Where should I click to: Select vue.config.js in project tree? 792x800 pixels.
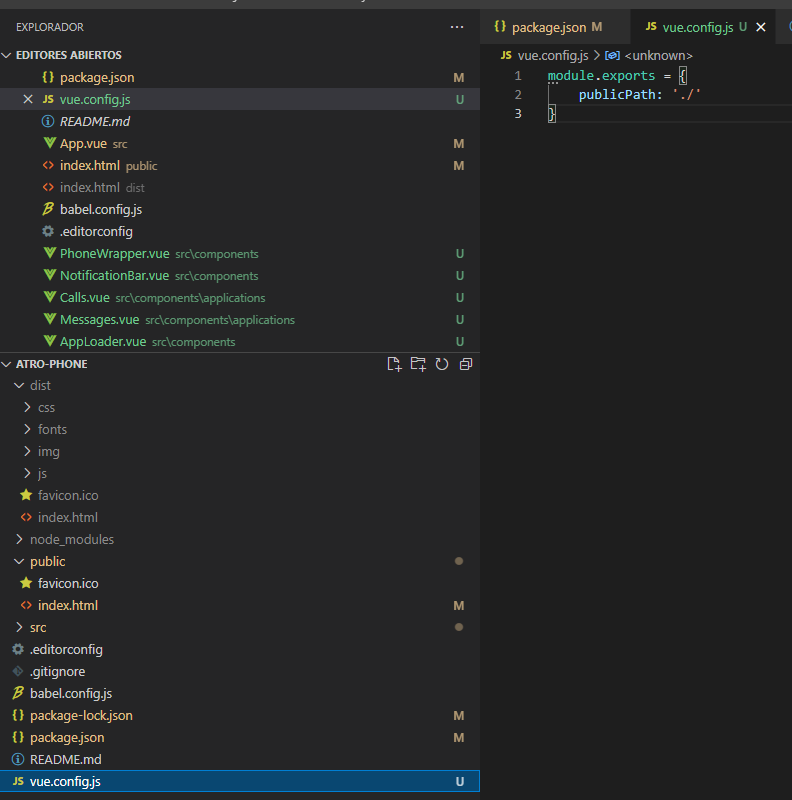point(240,782)
